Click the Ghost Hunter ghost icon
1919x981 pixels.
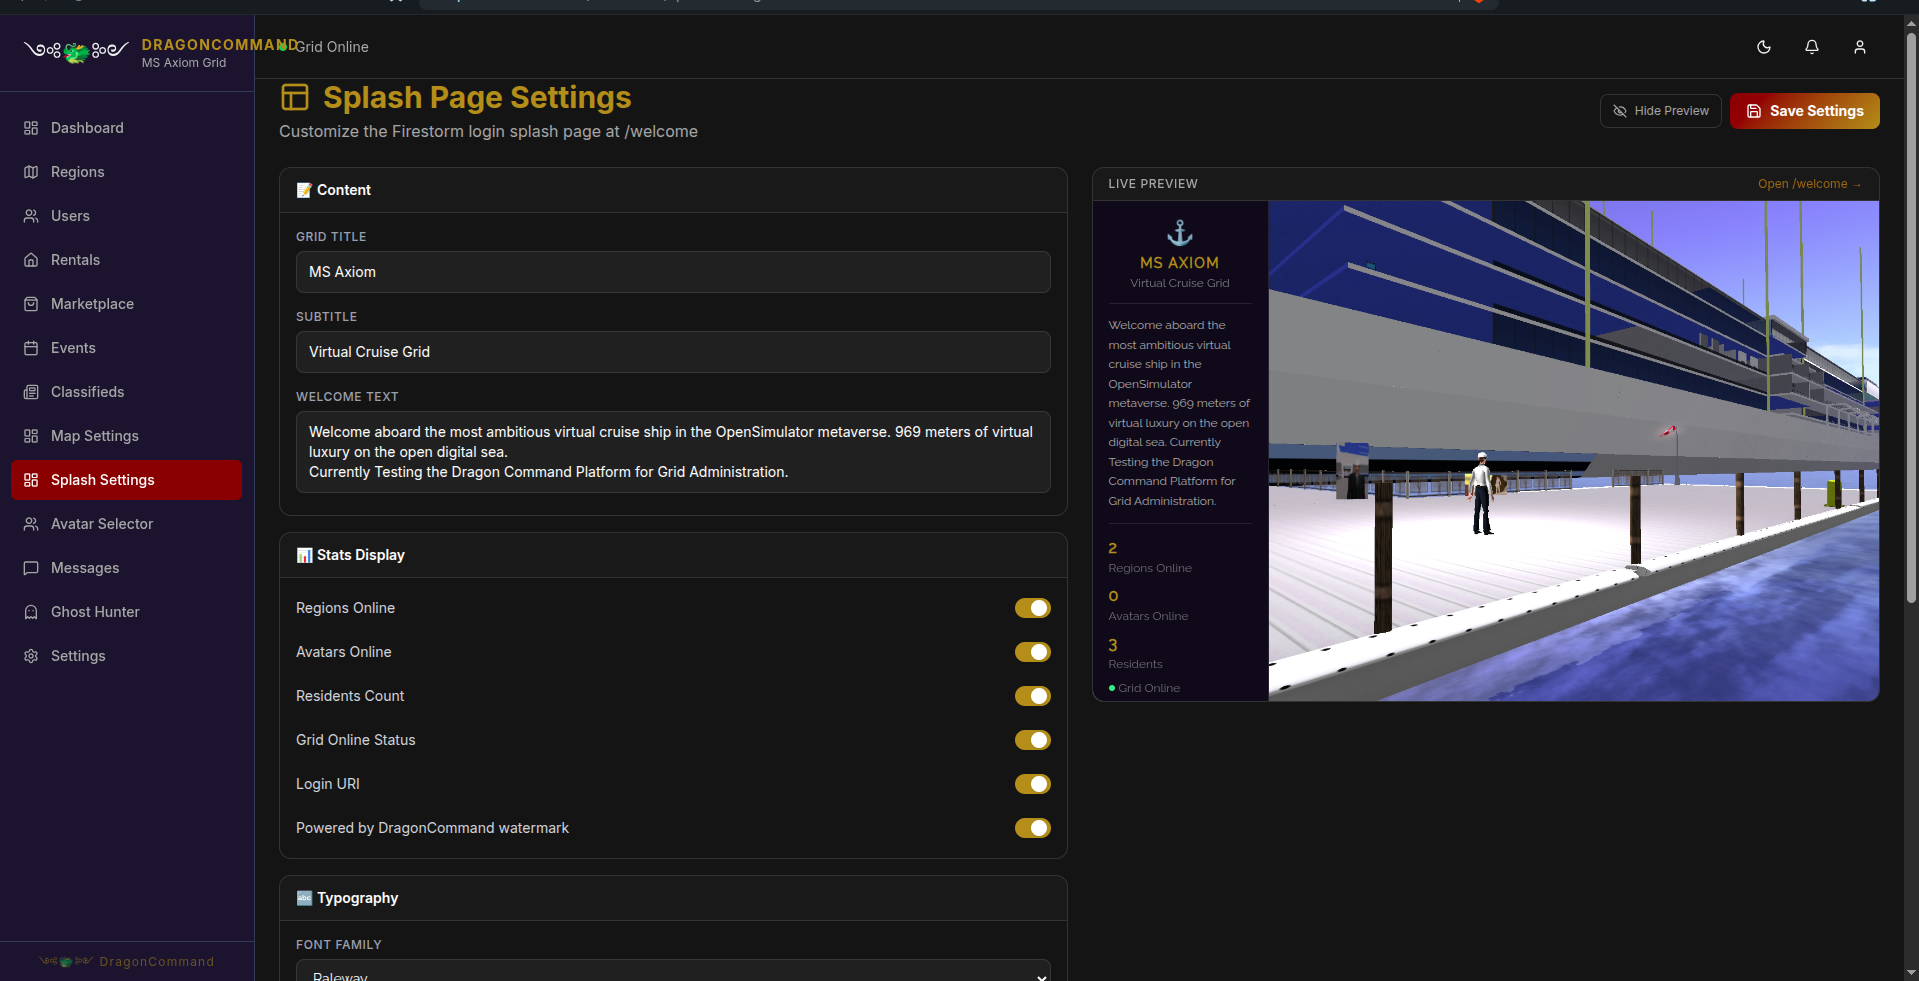31,612
